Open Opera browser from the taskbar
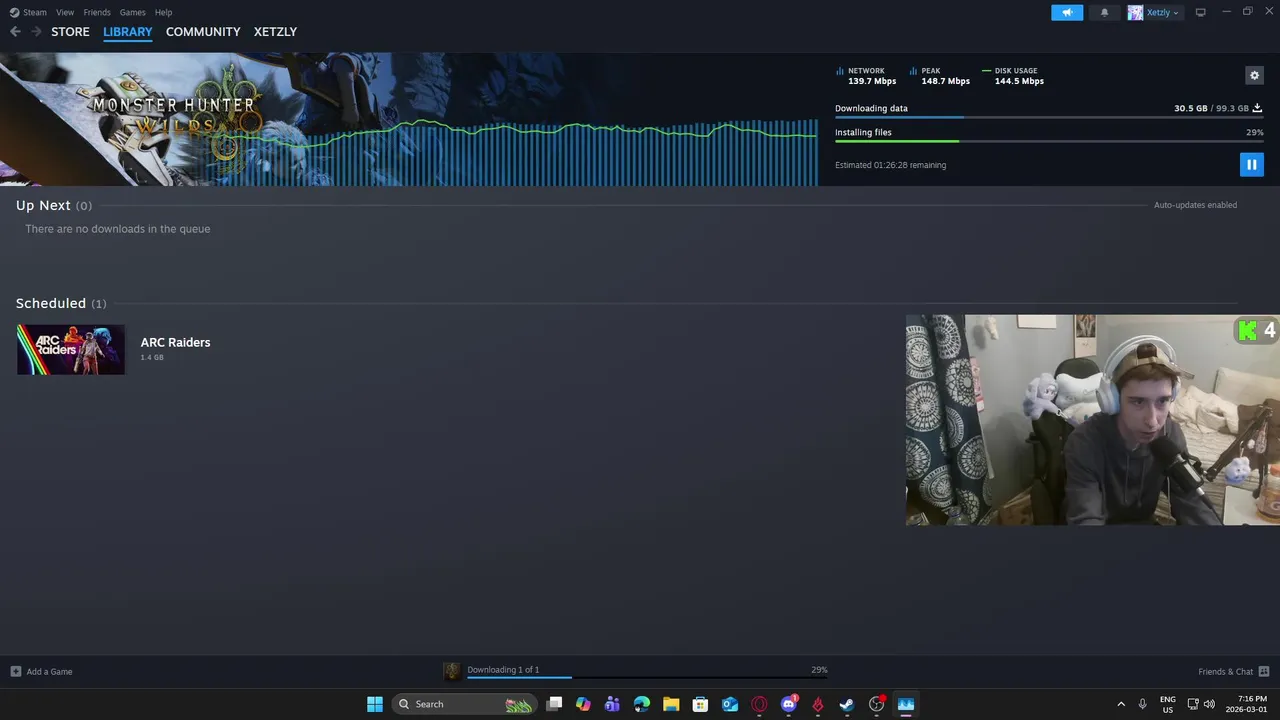 759,704
